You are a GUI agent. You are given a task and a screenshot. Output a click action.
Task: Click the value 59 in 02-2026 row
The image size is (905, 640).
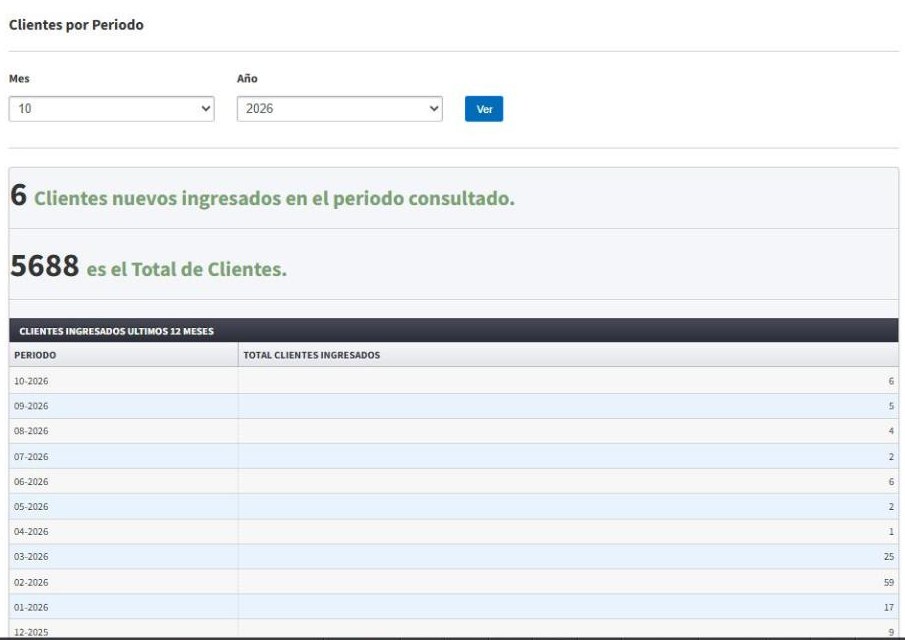889,582
